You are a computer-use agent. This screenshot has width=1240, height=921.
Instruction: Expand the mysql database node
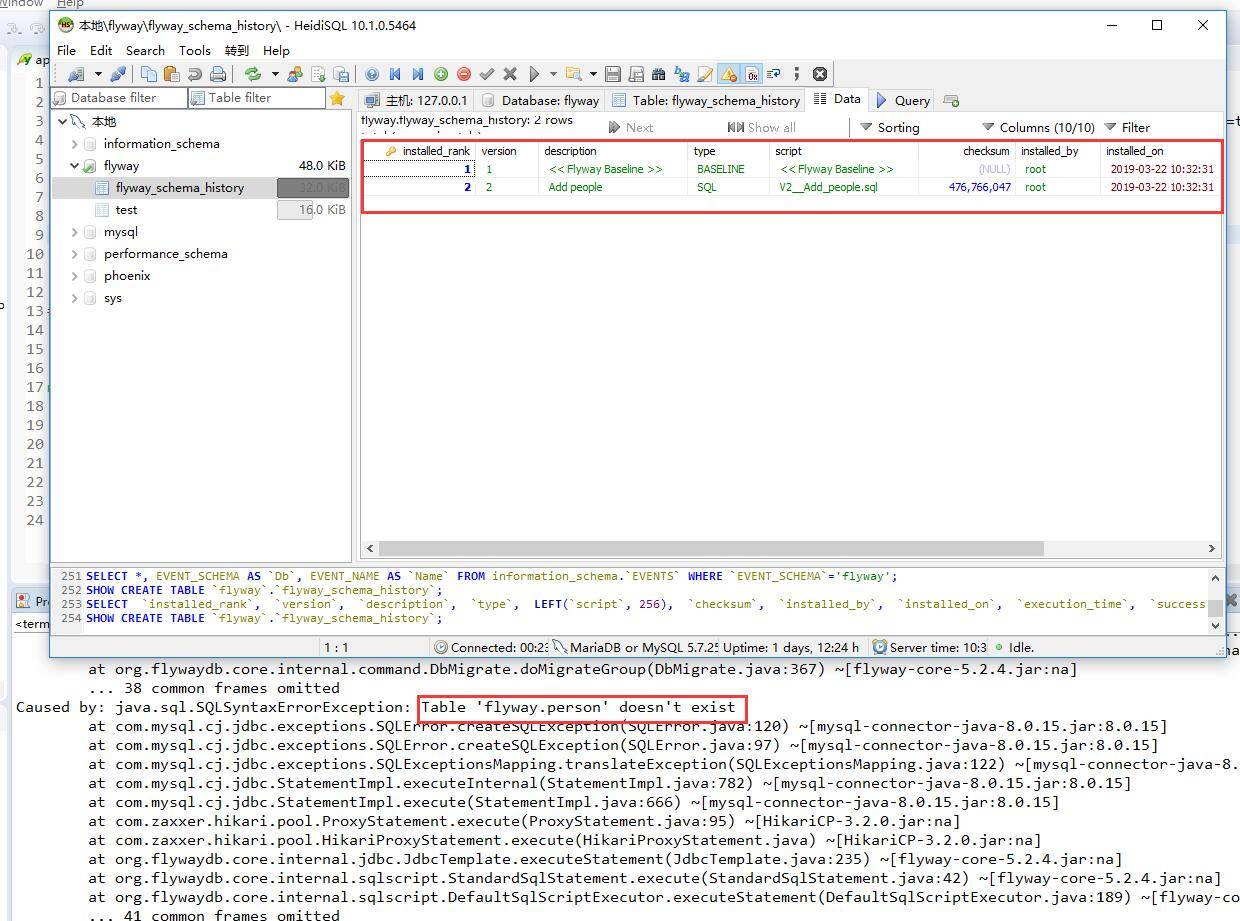pos(74,231)
